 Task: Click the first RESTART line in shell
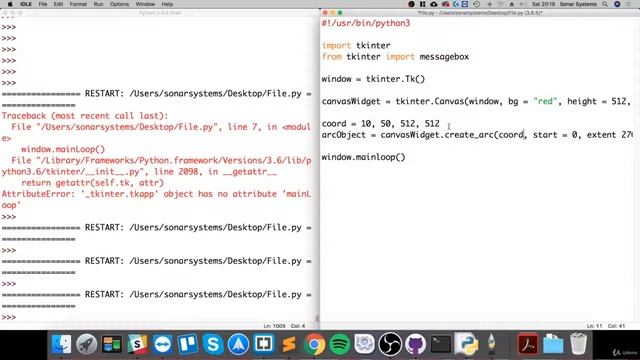pyautogui.click(x=156, y=99)
